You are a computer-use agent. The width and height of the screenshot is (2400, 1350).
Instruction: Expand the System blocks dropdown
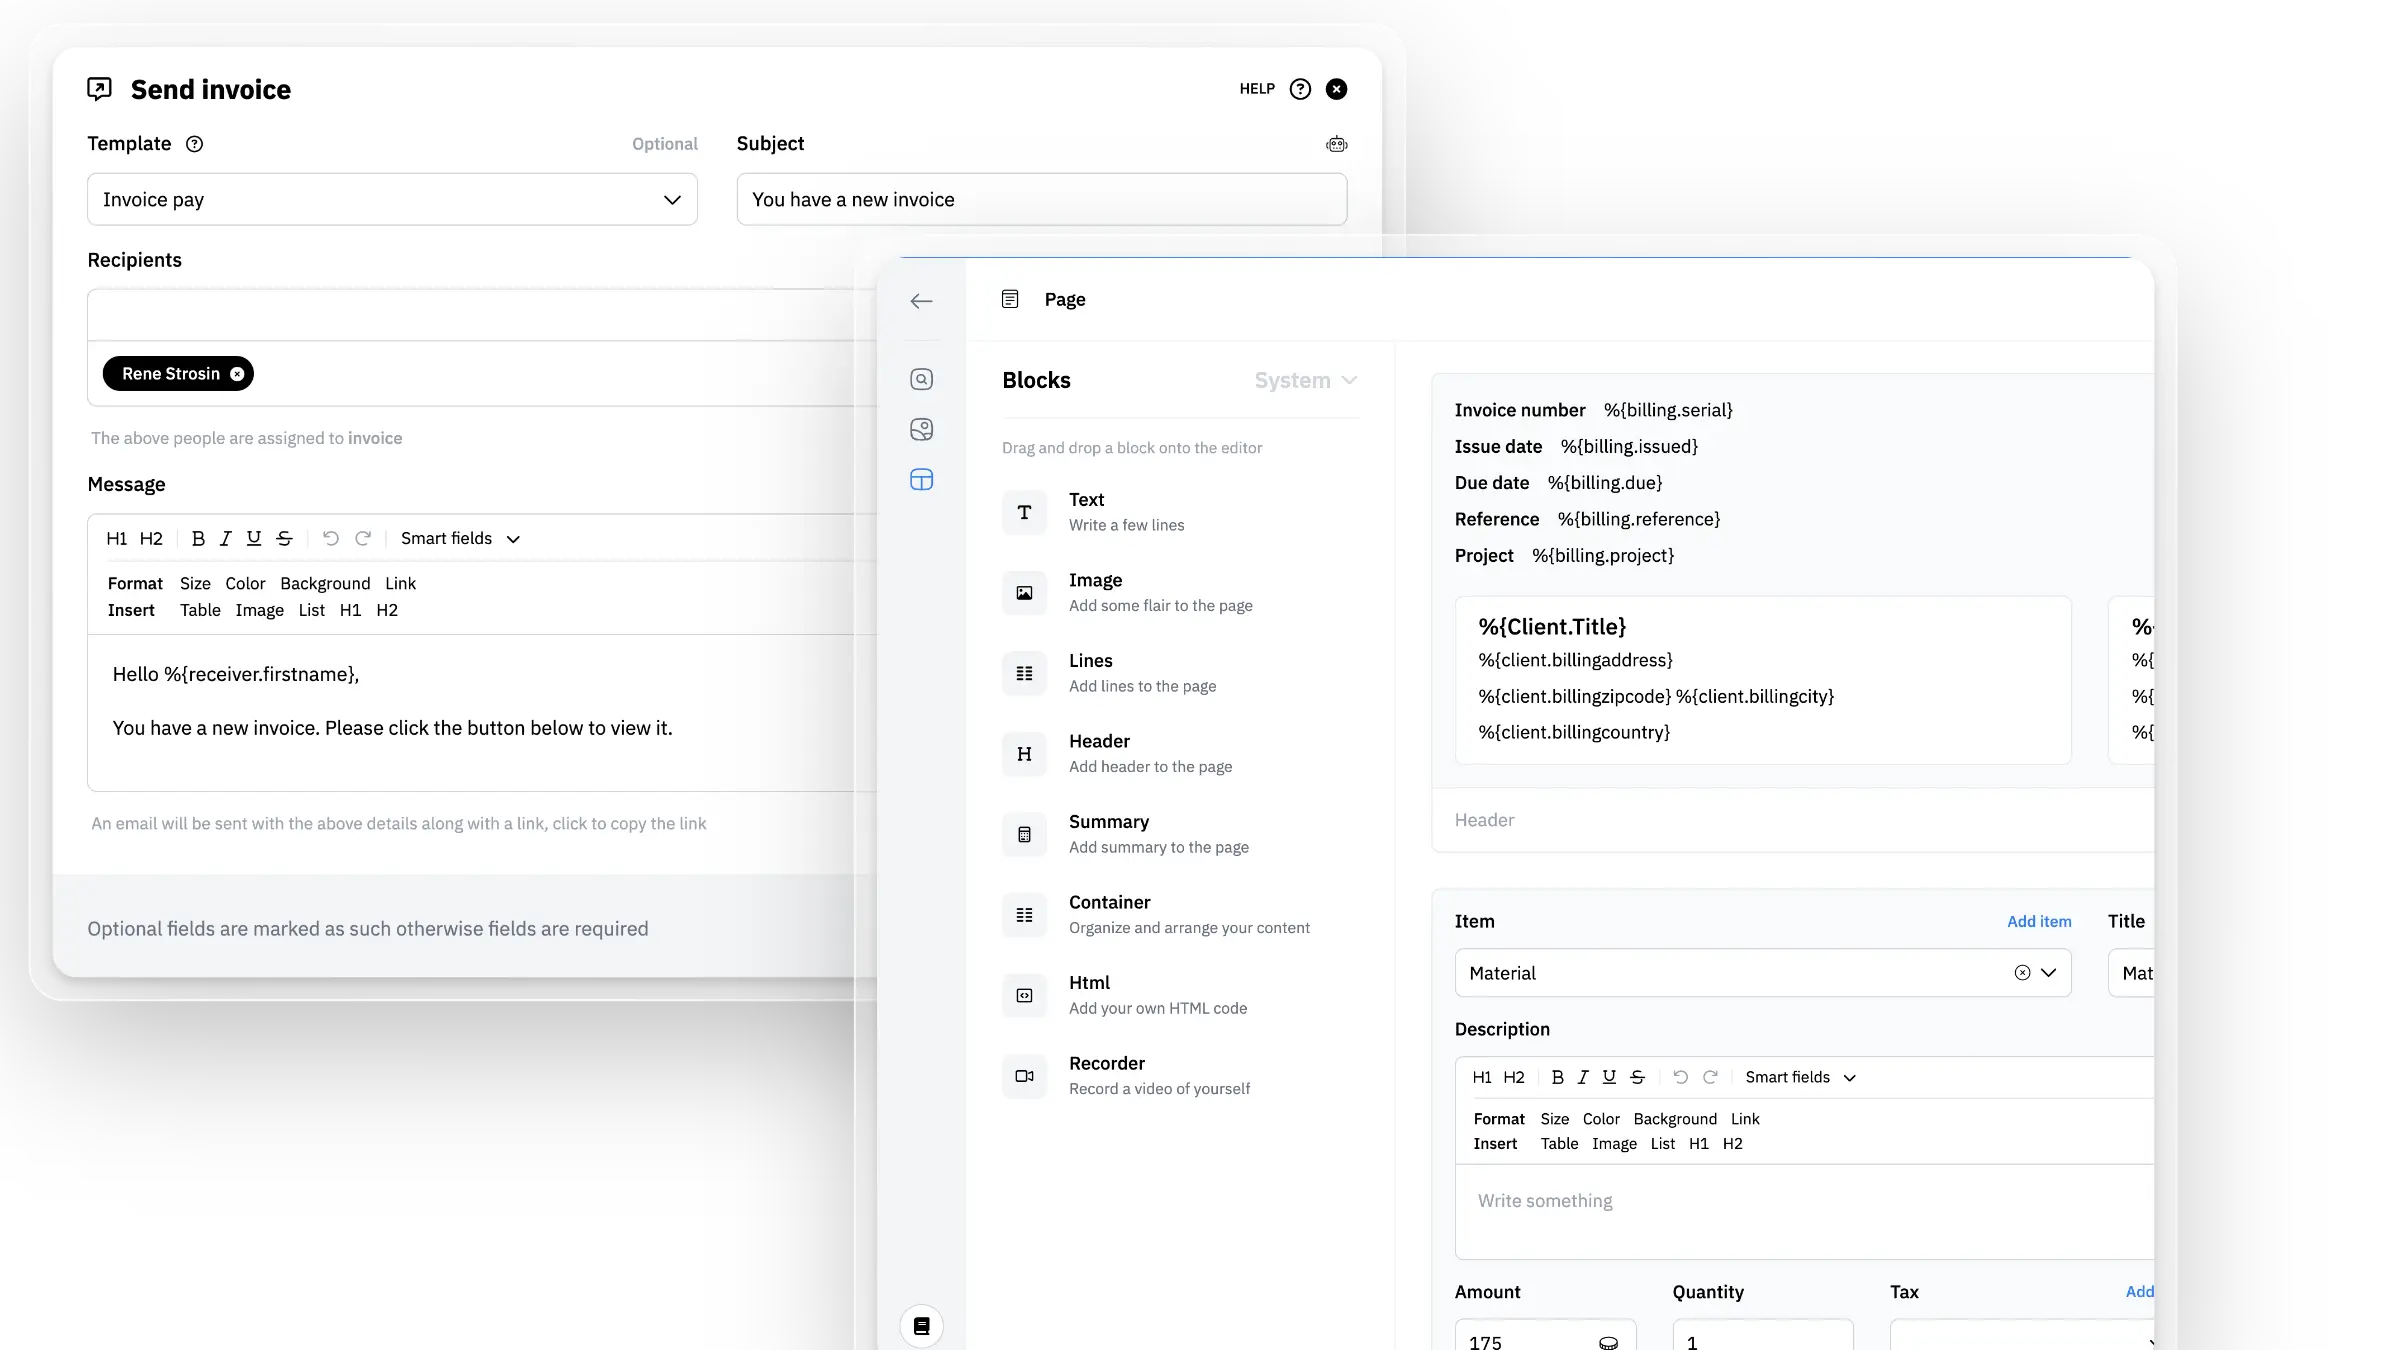point(1305,381)
